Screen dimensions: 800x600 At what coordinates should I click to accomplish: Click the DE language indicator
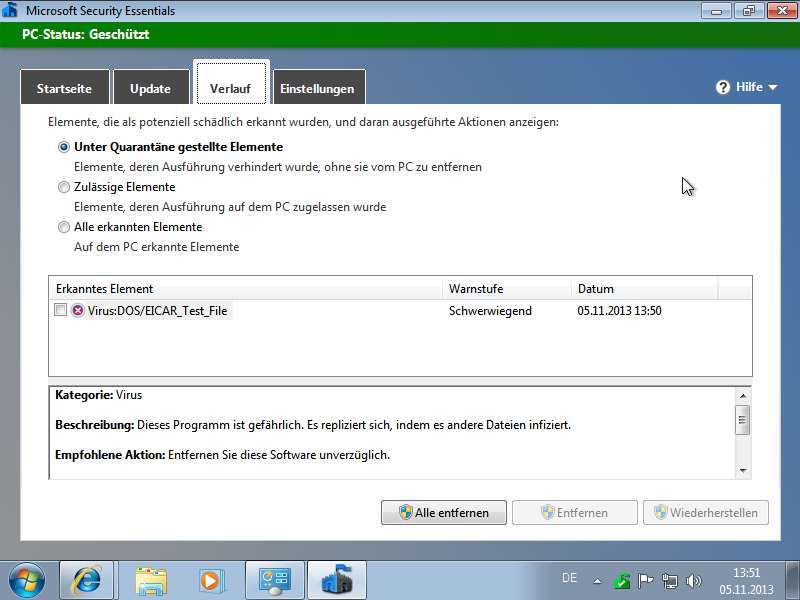click(569, 578)
